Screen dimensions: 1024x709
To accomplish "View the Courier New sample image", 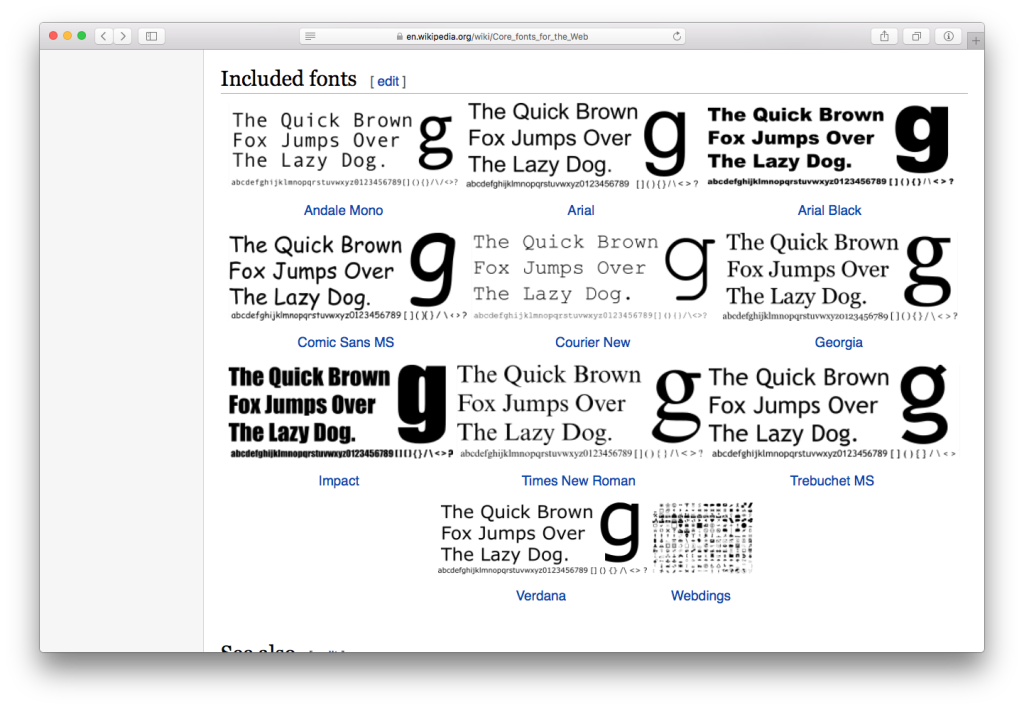I will coord(592,277).
